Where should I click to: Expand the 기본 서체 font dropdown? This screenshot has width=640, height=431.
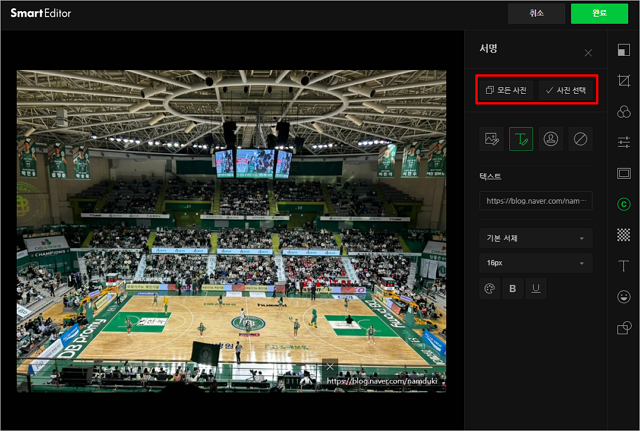coord(535,238)
